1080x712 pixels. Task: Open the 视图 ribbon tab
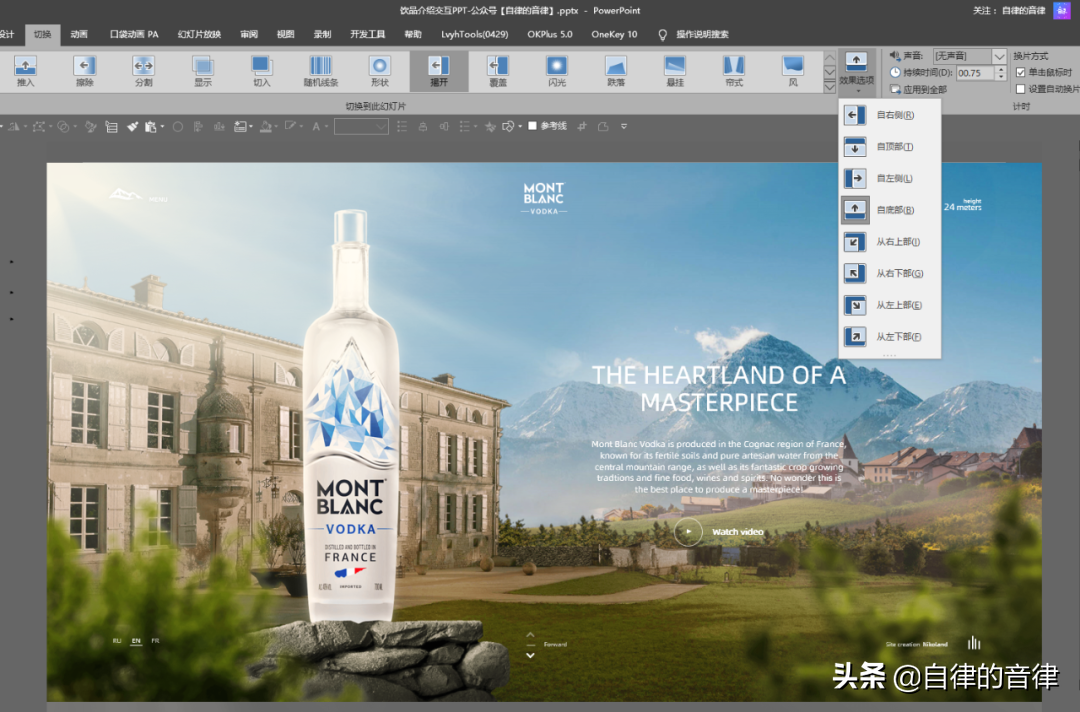pyautogui.click(x=285, y=34)
